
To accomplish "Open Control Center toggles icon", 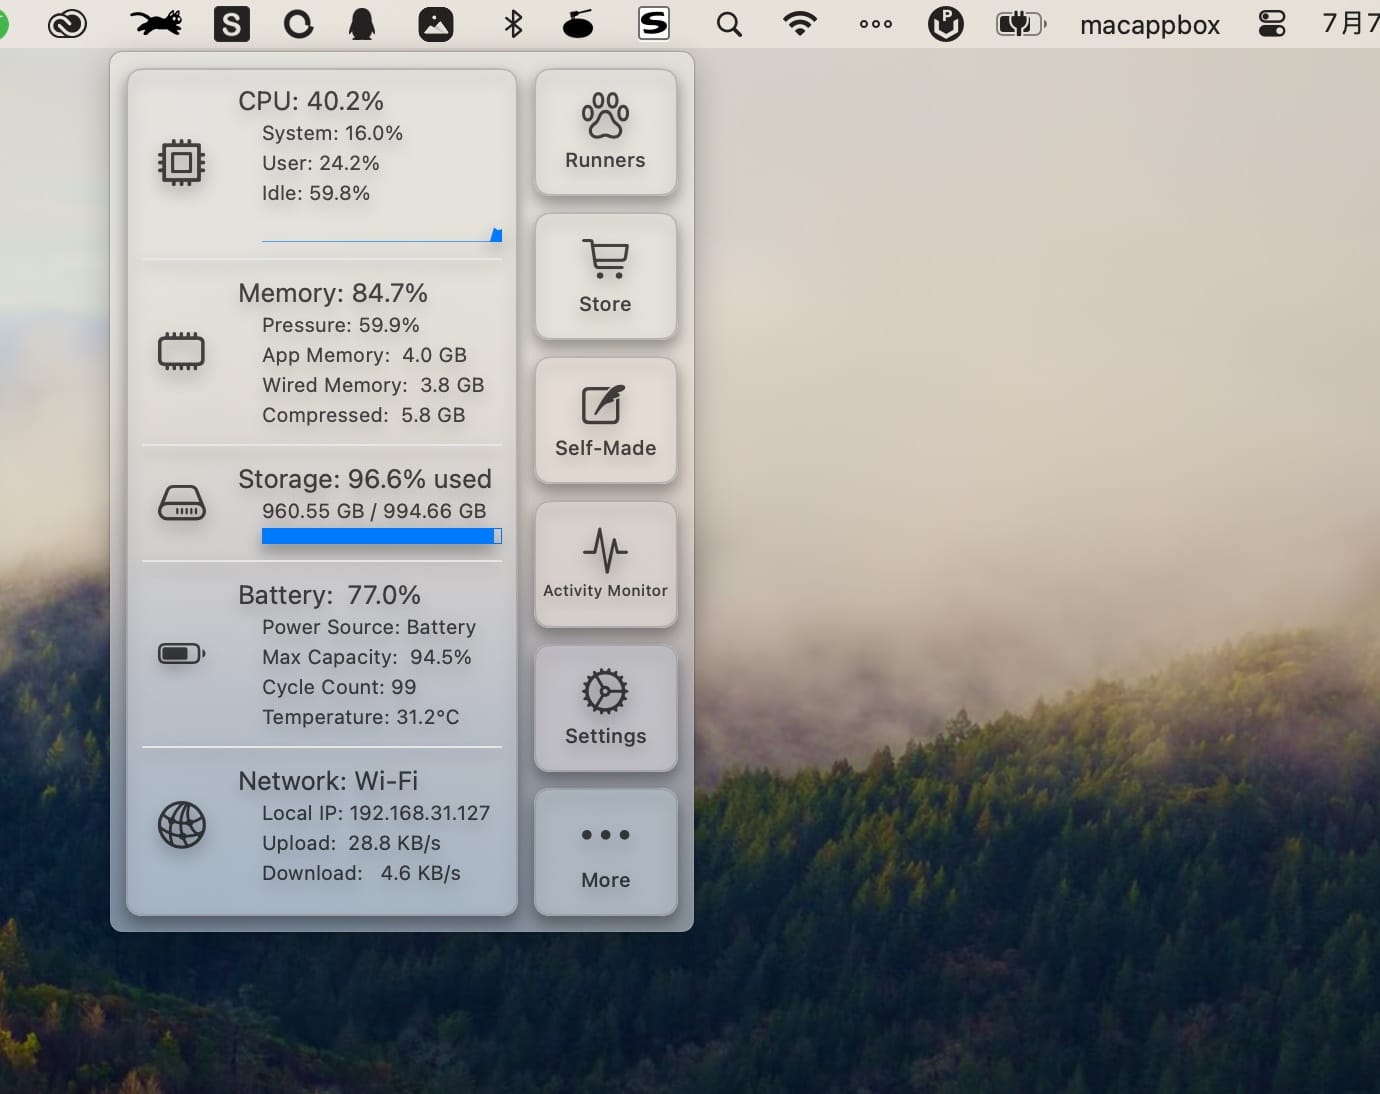I will [x=1271, y=24].
